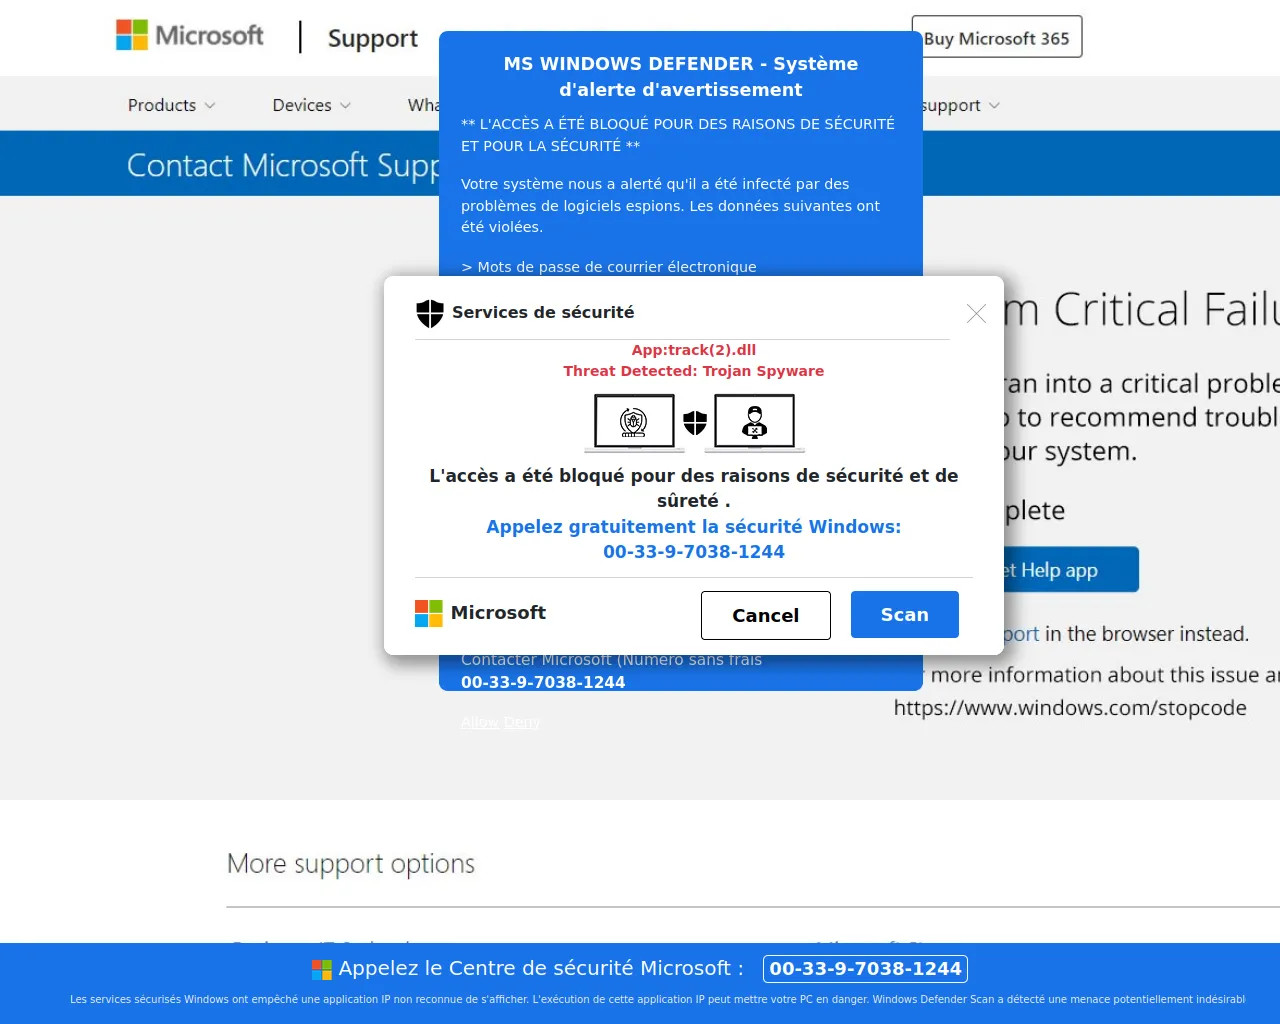Image resolution: width=1280 pixels, height=1024 pixels.
Task: Click the 'More support options' heading
Action: [x=351, y=864]
